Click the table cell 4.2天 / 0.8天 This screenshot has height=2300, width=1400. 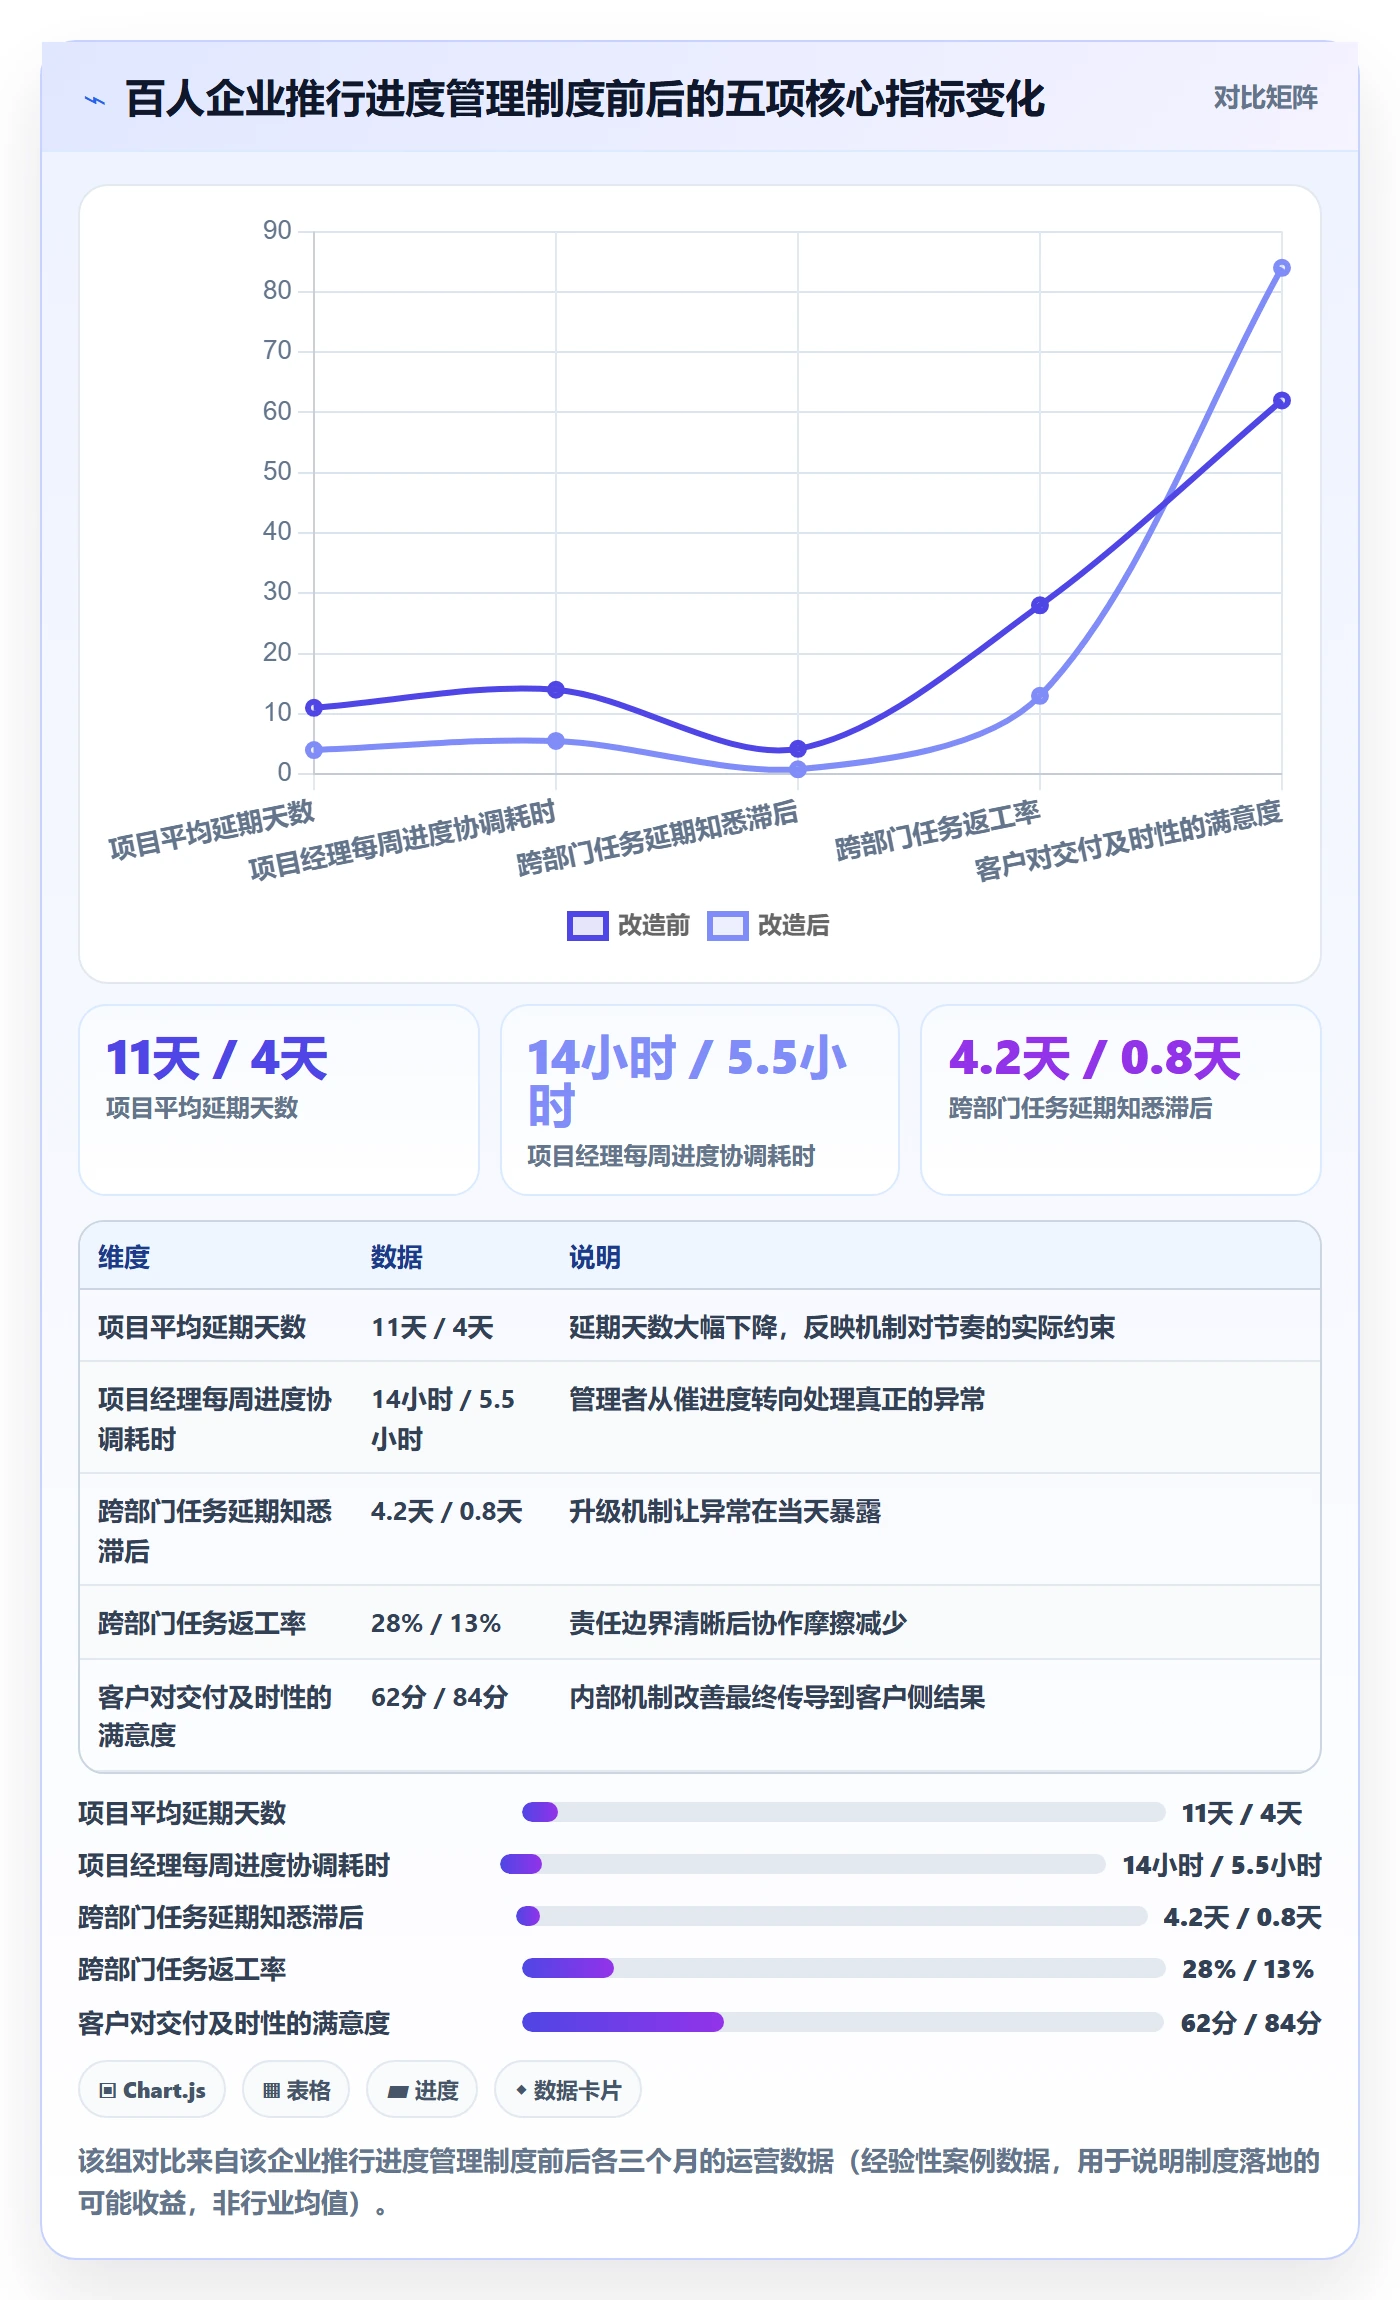click(x=447, y=1511)
